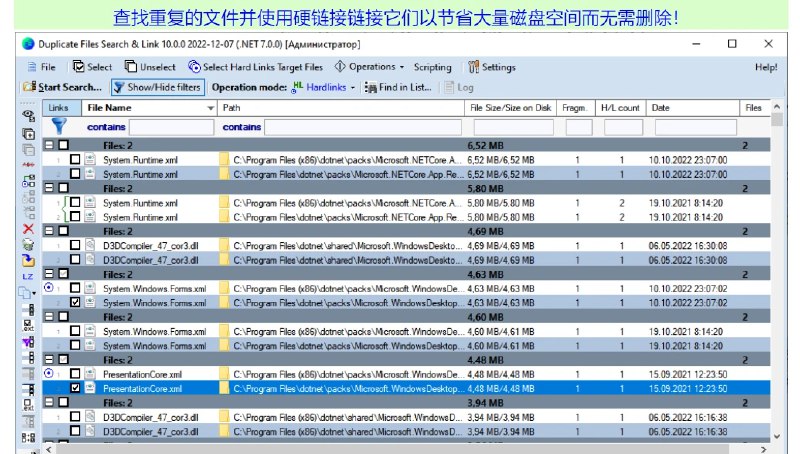Click the LZ compression sidebar icon
This screenshot has width=800, height=454.
pos(28,276)
